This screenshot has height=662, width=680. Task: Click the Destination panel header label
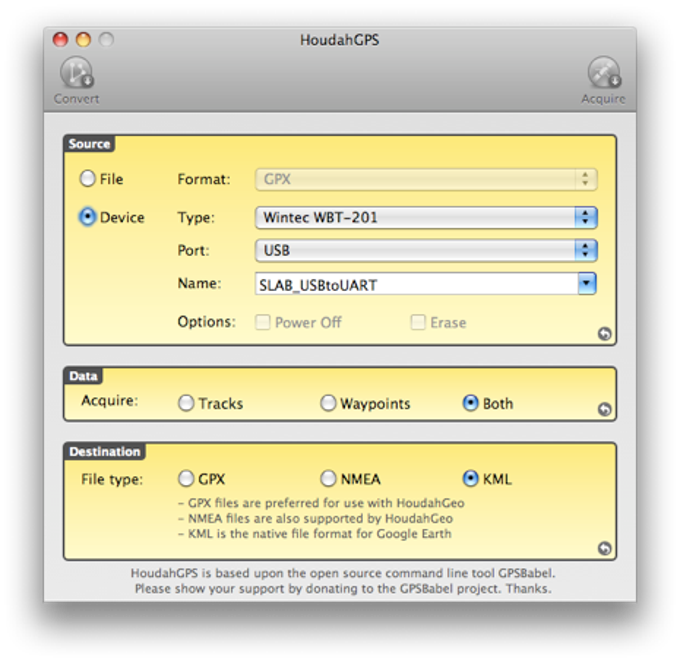tap(105, 452)
